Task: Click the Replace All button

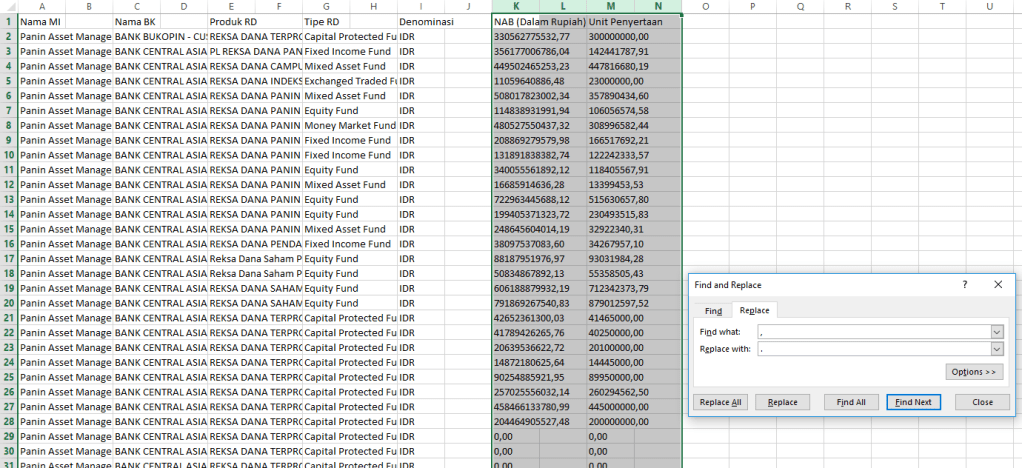Action: click(x=721, y=402)
